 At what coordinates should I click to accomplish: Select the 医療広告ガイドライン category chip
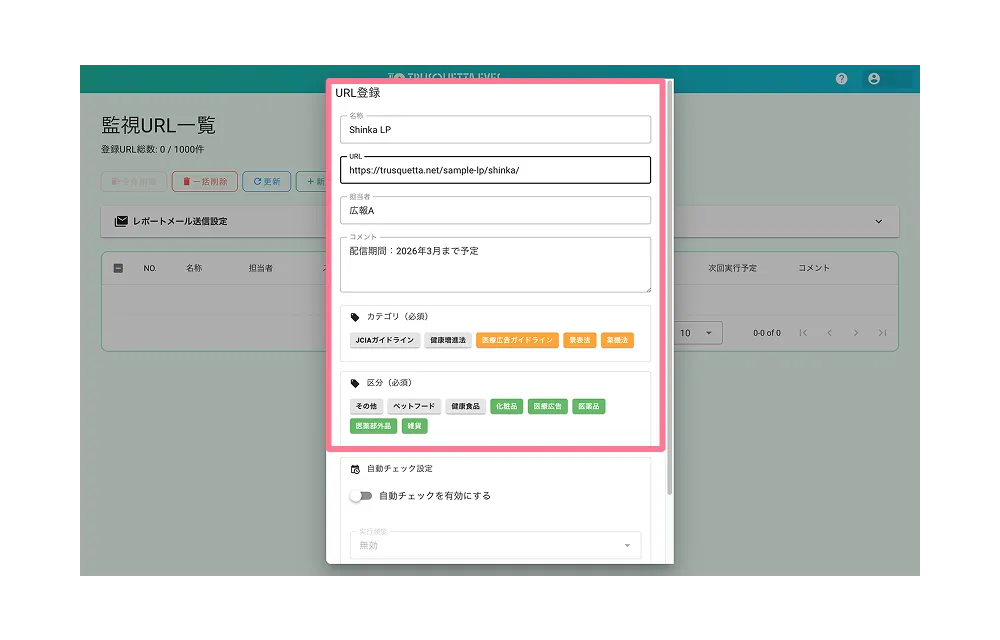pos(517,340)
